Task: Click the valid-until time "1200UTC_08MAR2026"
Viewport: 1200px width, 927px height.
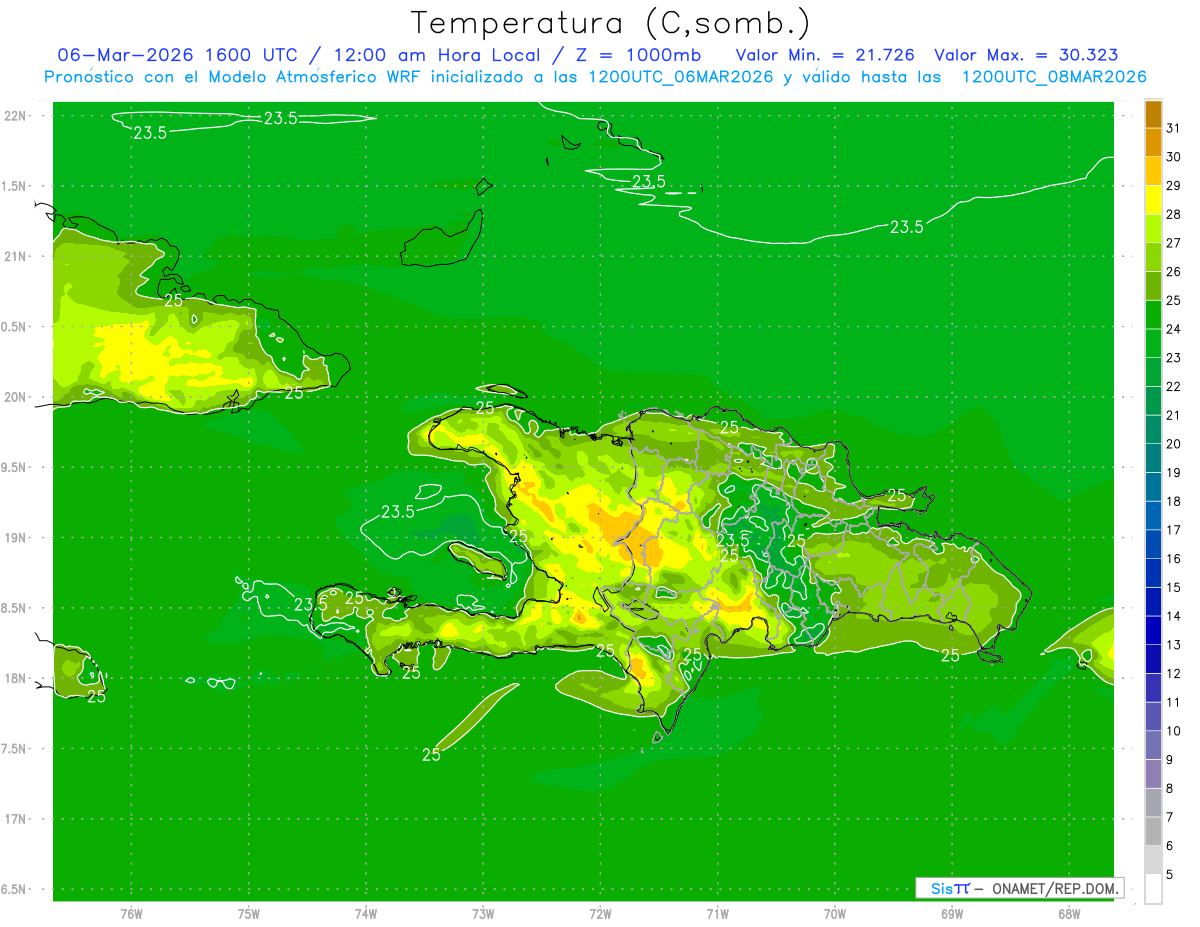Action: point(1054,77)
